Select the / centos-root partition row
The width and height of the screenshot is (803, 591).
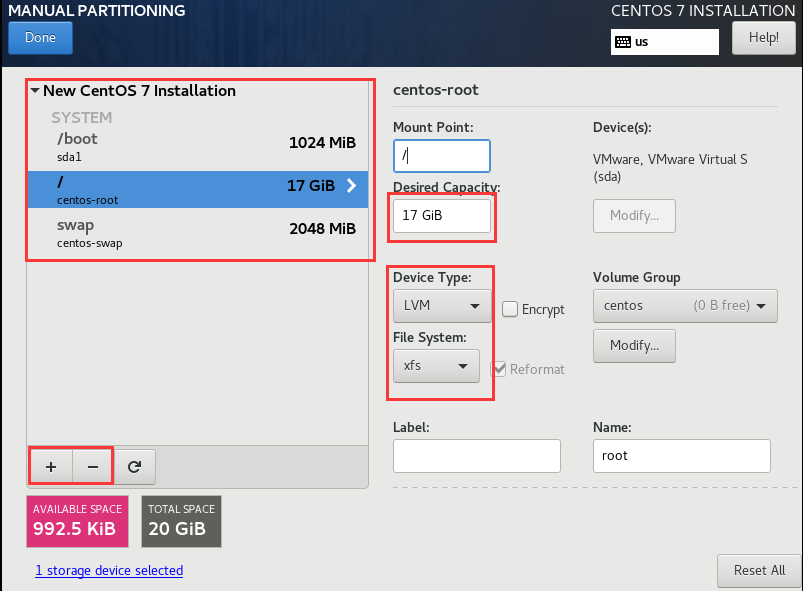click(x=198, y=189)
